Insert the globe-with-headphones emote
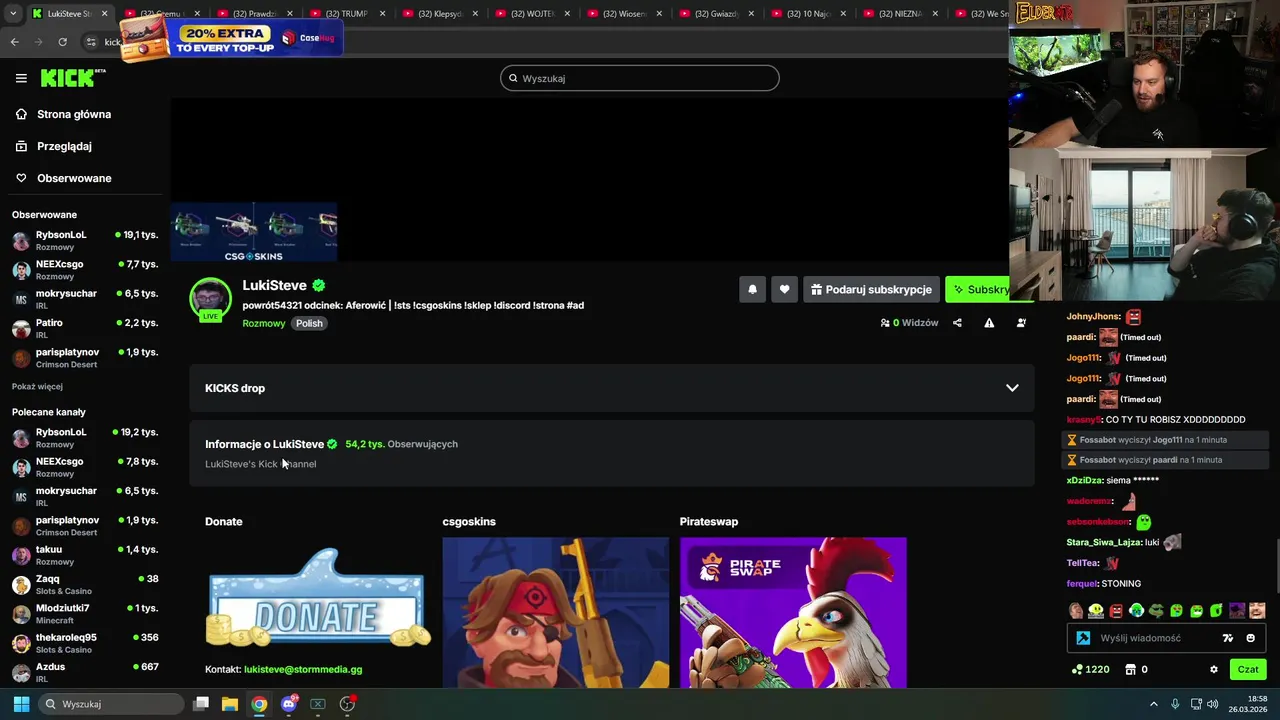This screenshot has width=1280, height=720. coord(1136,611)
